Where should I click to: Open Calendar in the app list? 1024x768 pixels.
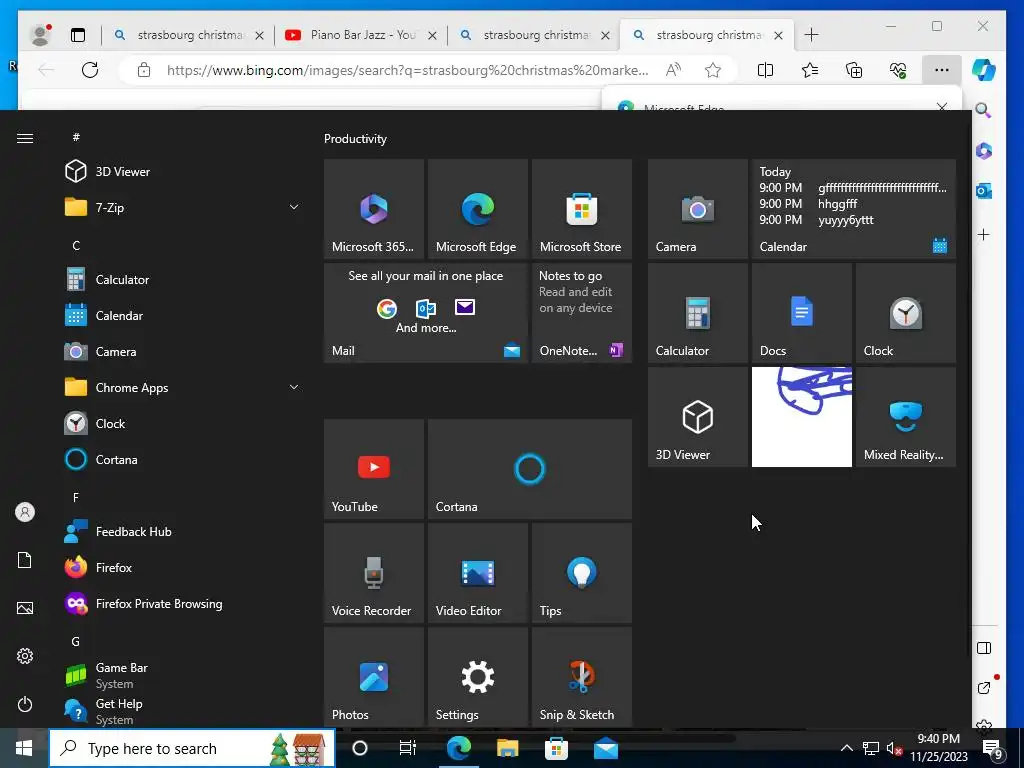pyautogui.click(x=182, y=315)
